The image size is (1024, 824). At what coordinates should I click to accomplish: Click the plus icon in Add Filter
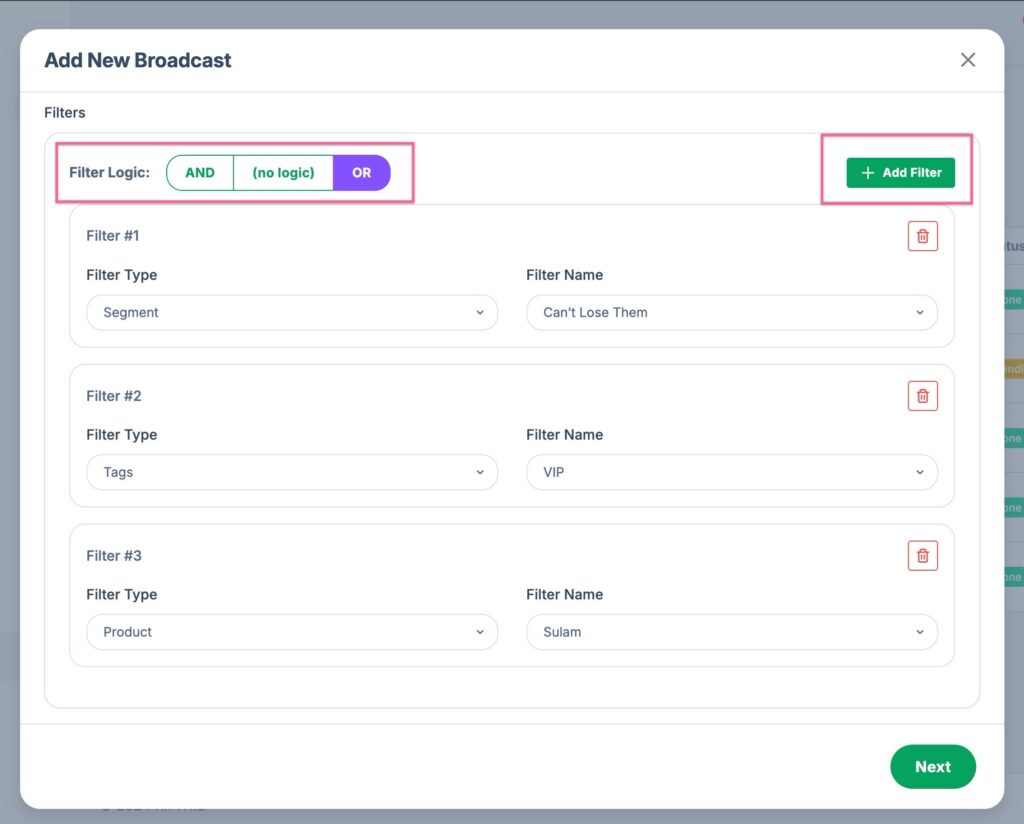click(x=867, y=173)
